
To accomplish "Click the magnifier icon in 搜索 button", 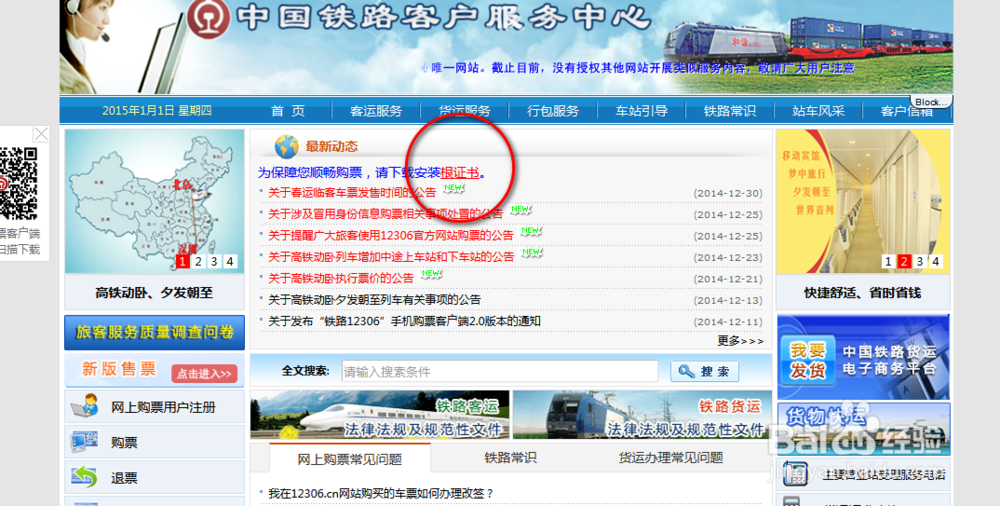I will tap(686, 371).
